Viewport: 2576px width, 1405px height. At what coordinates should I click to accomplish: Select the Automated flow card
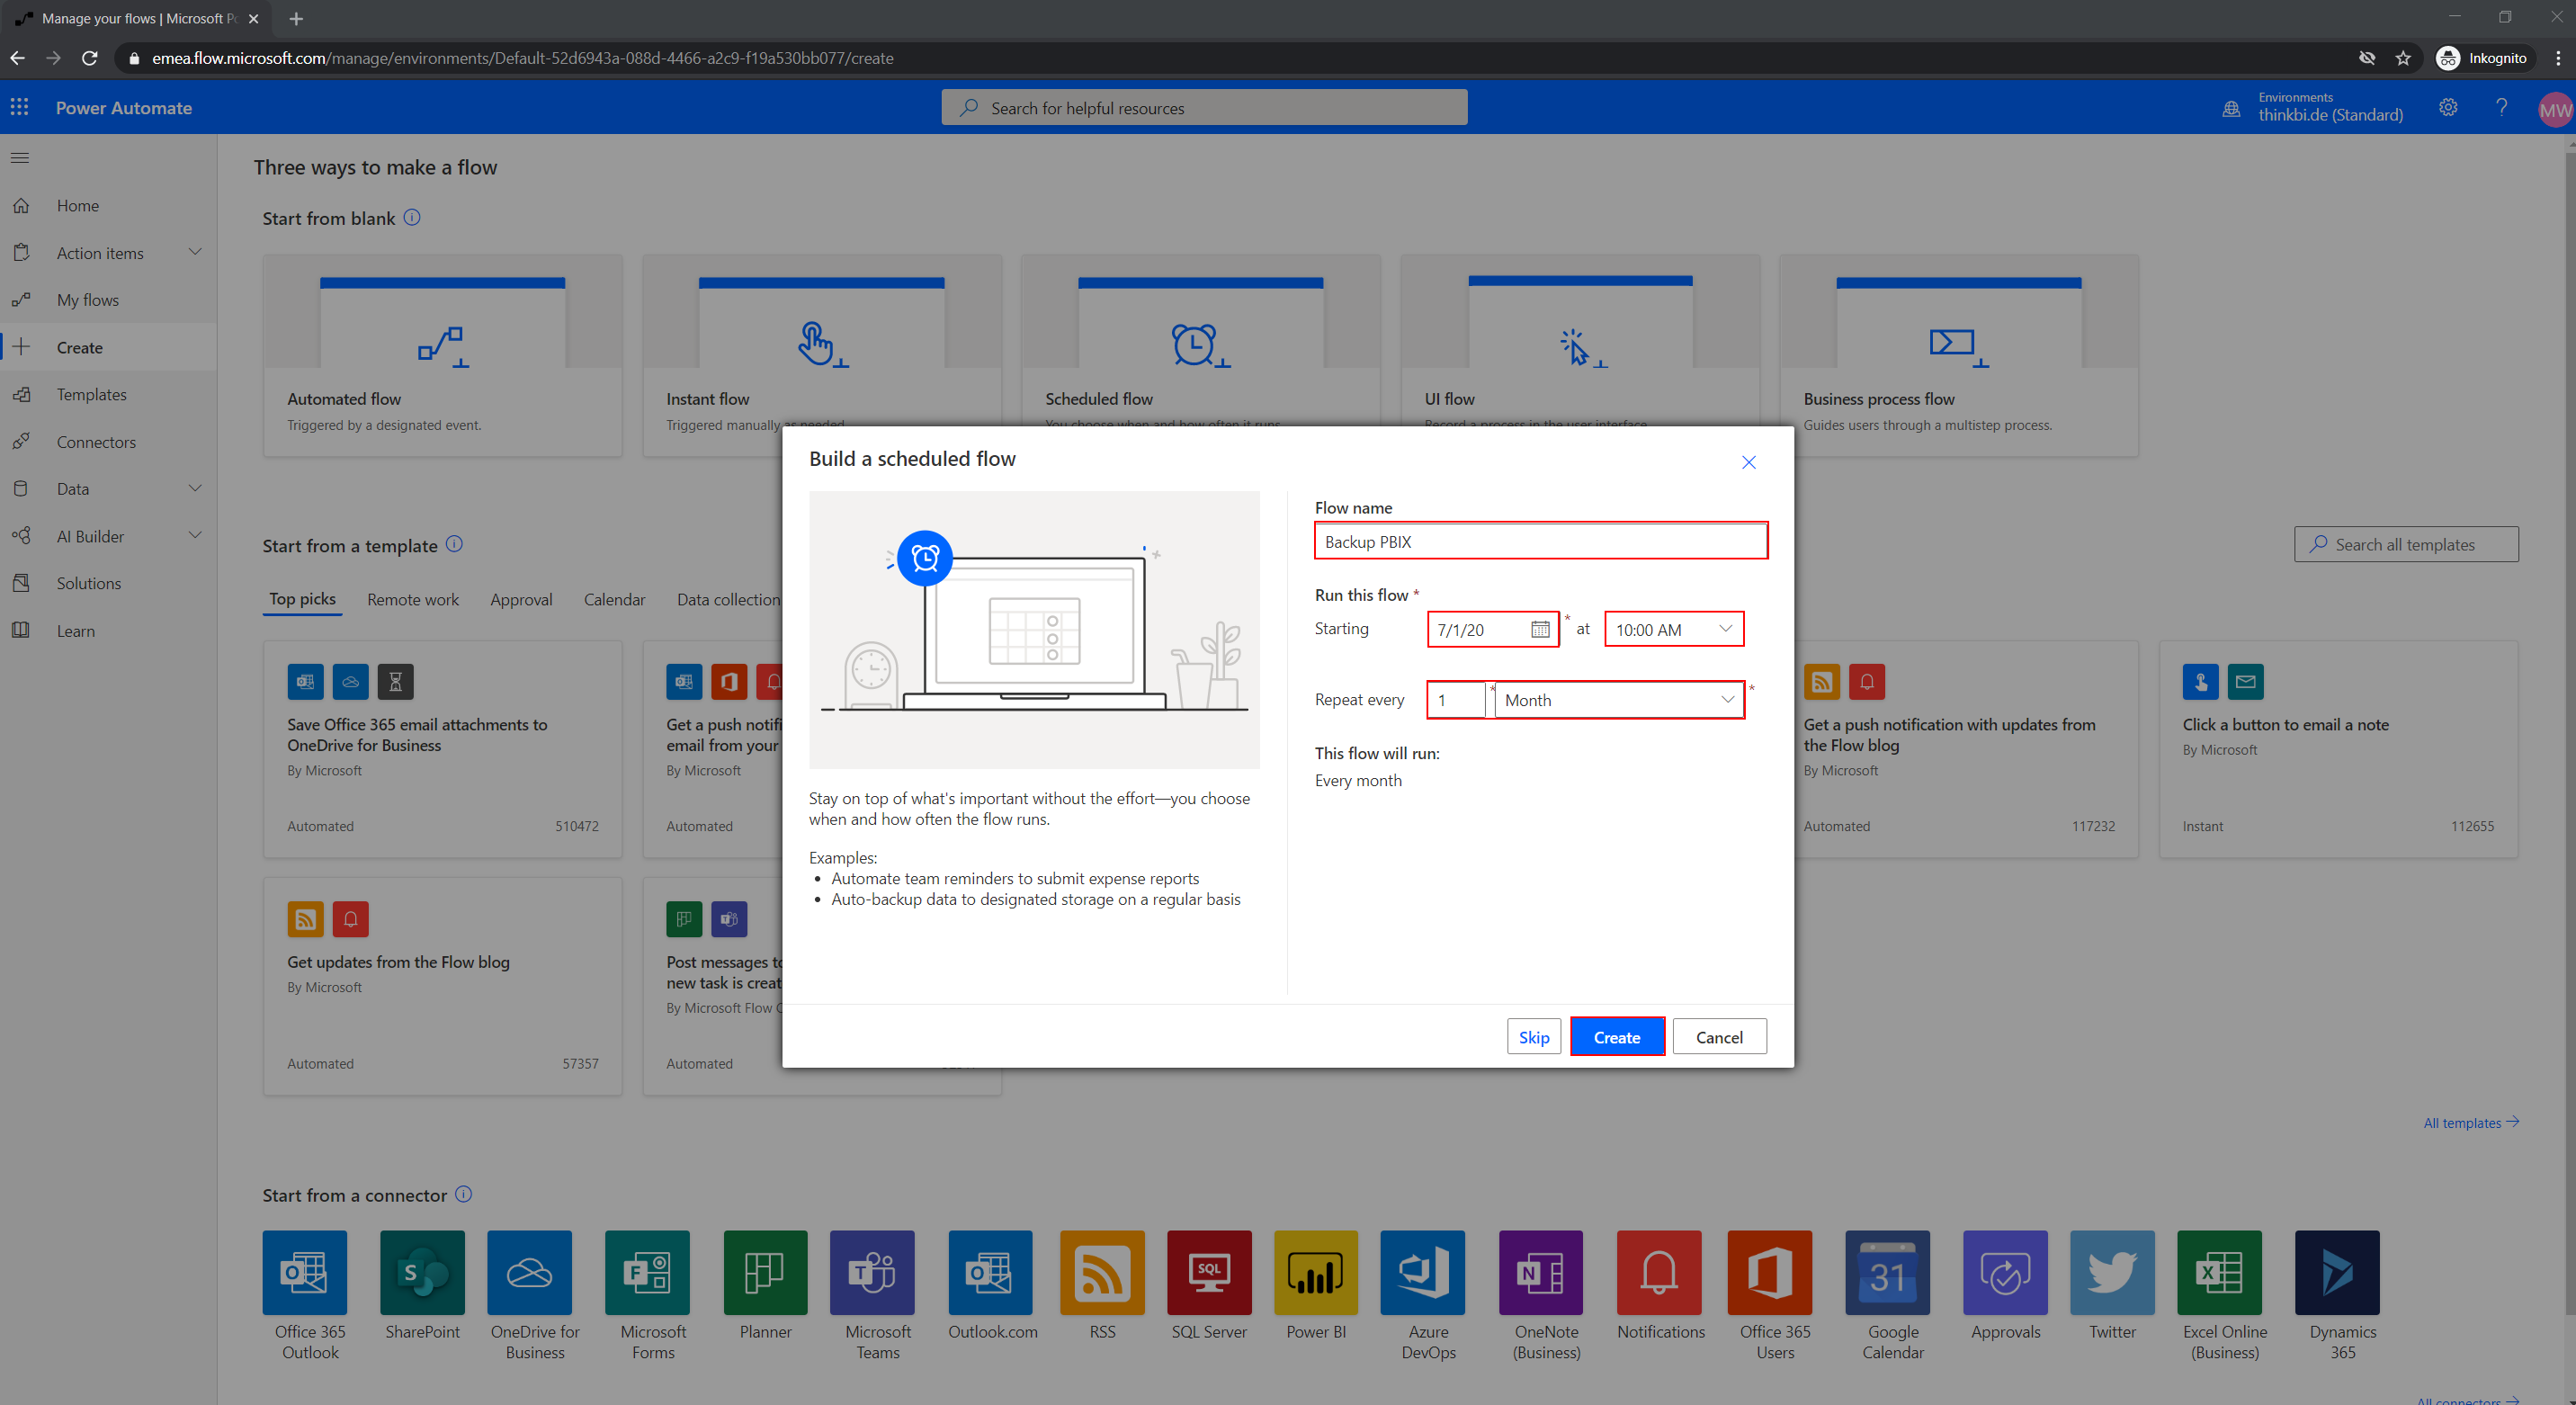[x=442, y=355]
